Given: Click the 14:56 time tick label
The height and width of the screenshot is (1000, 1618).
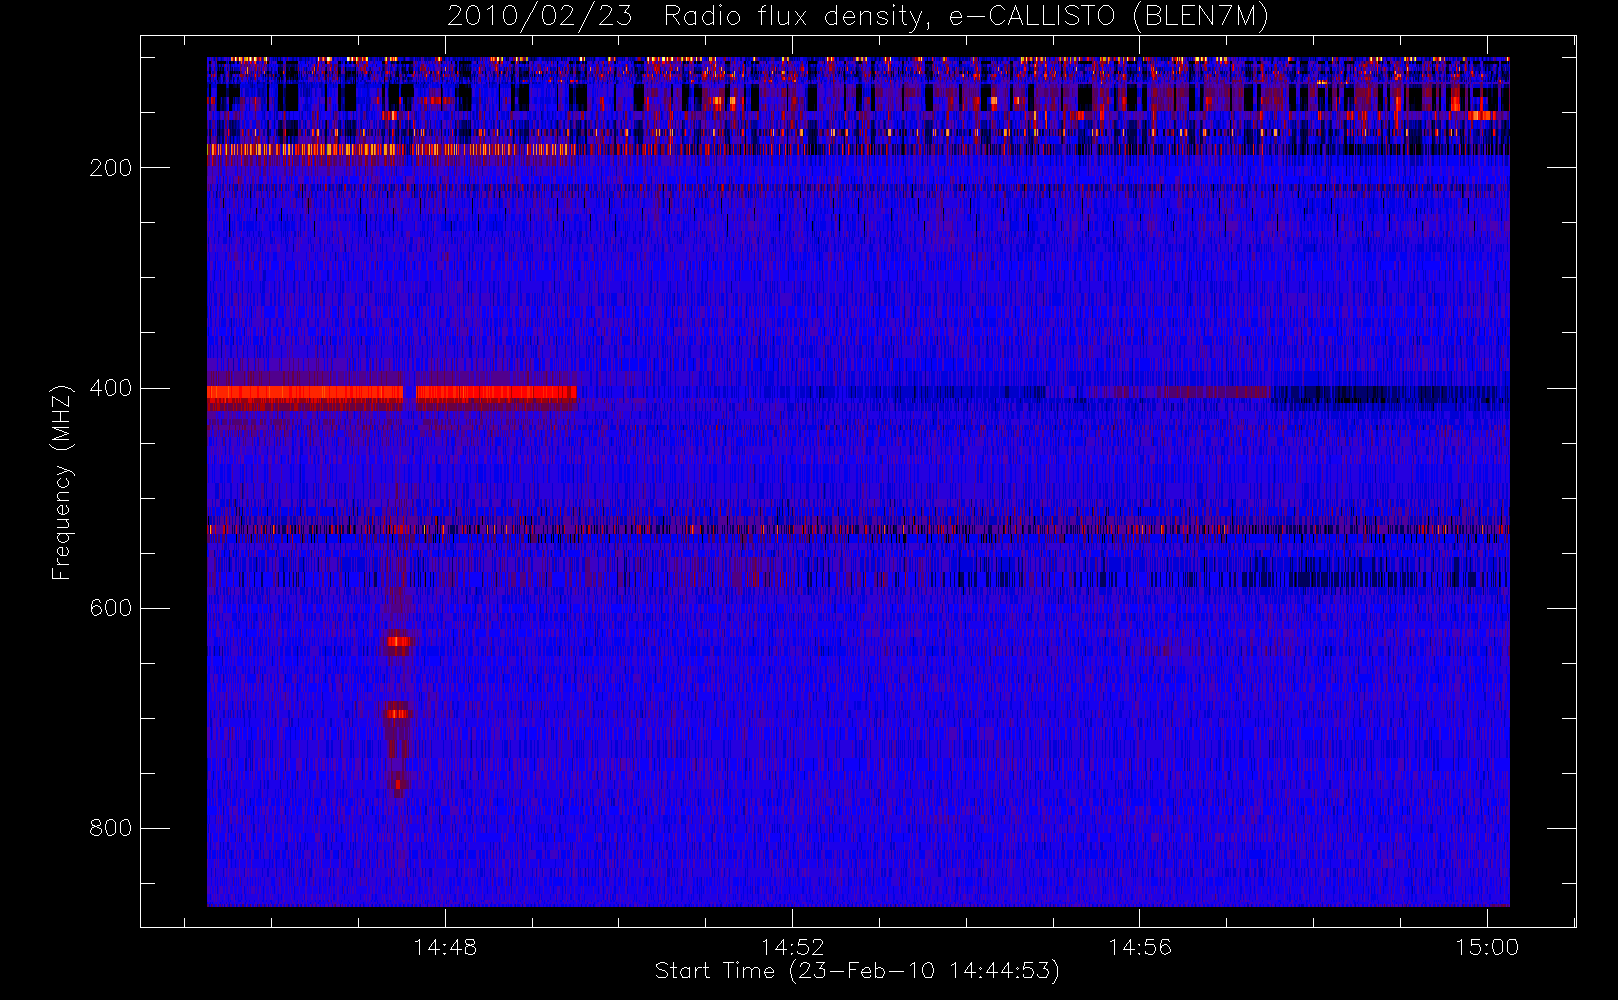Looking at the screenshot, I should tap(1140, 947).
